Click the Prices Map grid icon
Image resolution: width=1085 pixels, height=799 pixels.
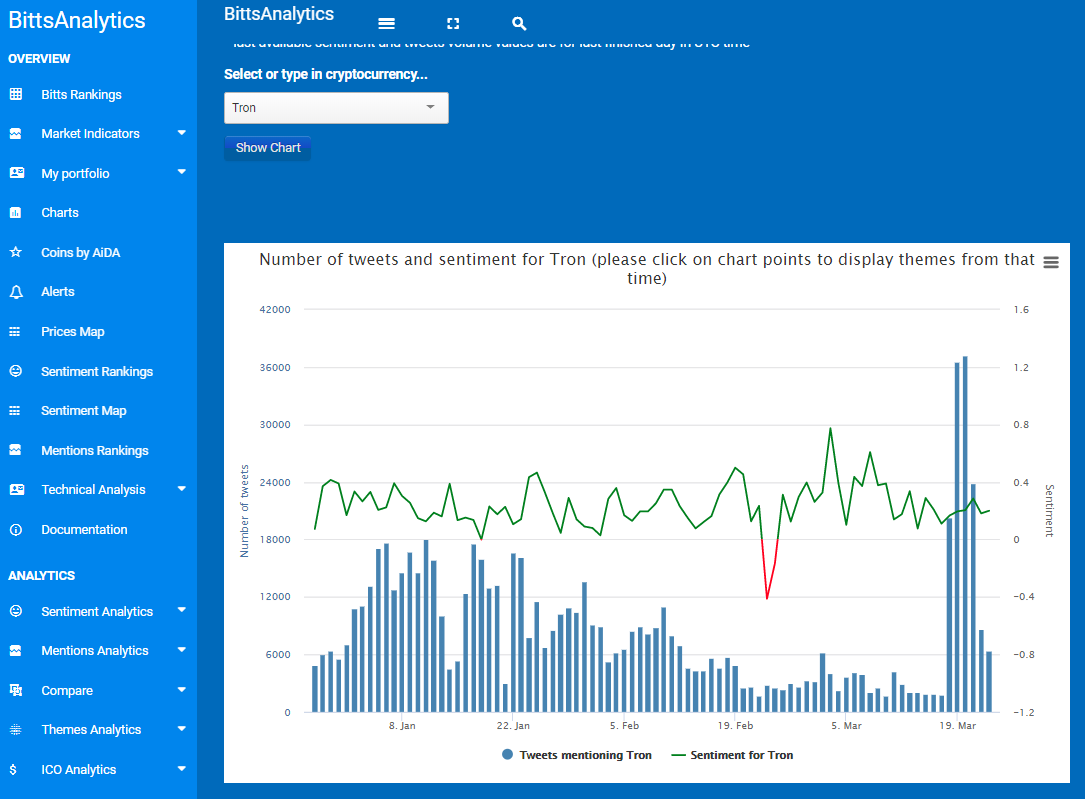click(x=15, y=331)
